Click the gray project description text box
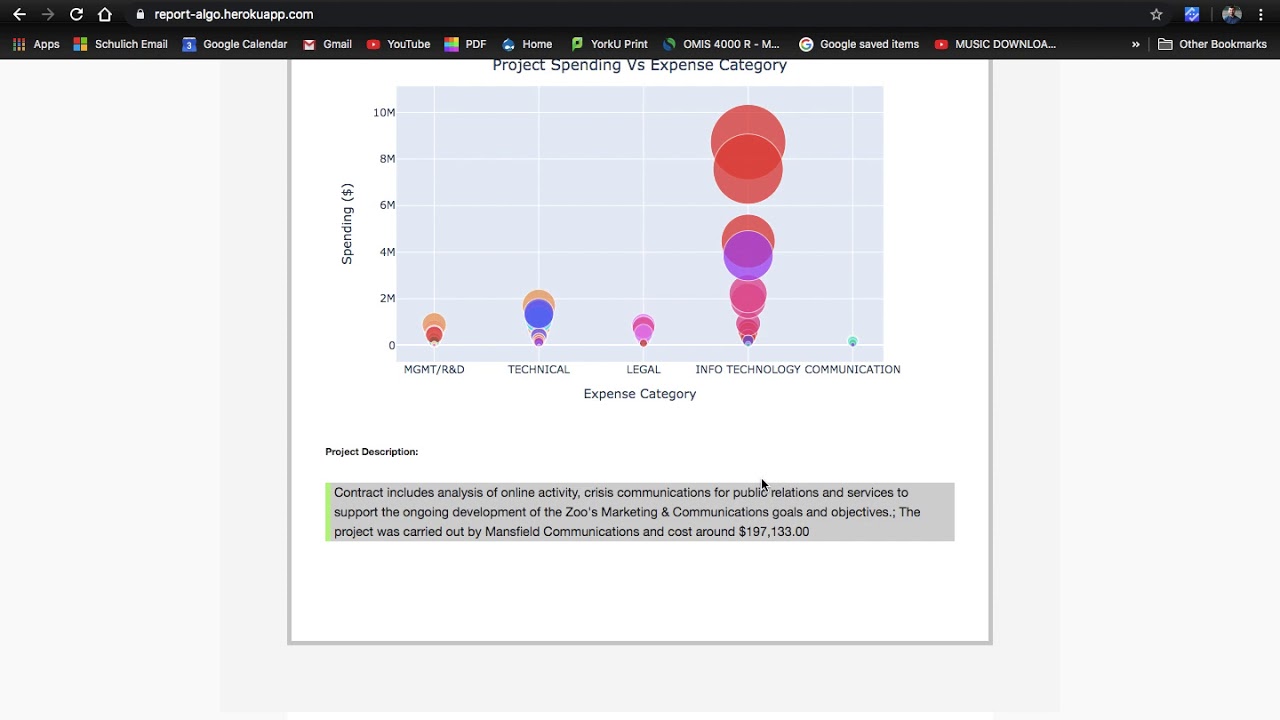The width and height of the screenshot is (1280, 720). (x=640, y=512)
